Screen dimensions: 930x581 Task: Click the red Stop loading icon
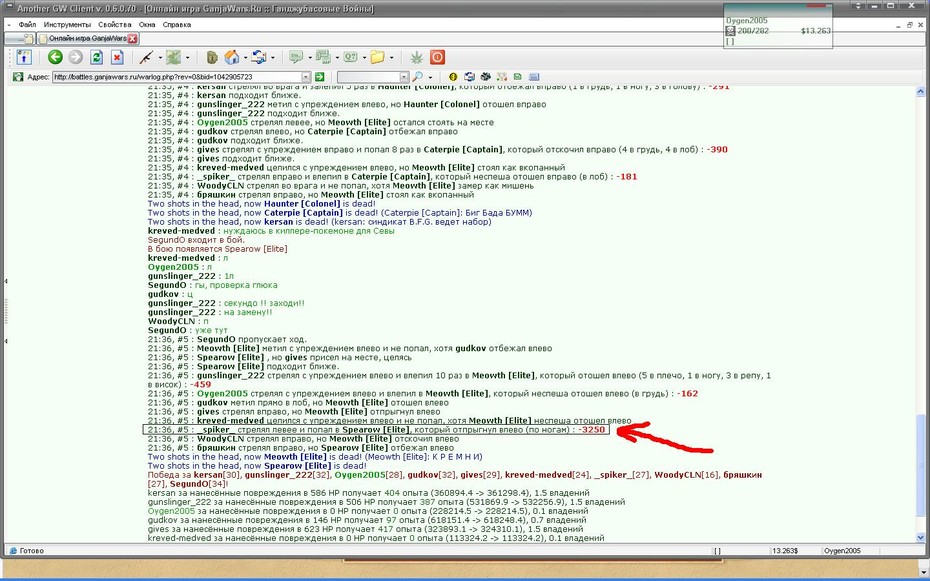(117, 57)
